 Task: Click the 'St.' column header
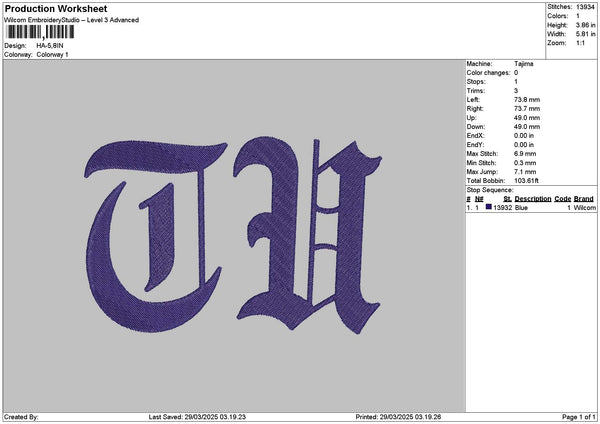507,199
